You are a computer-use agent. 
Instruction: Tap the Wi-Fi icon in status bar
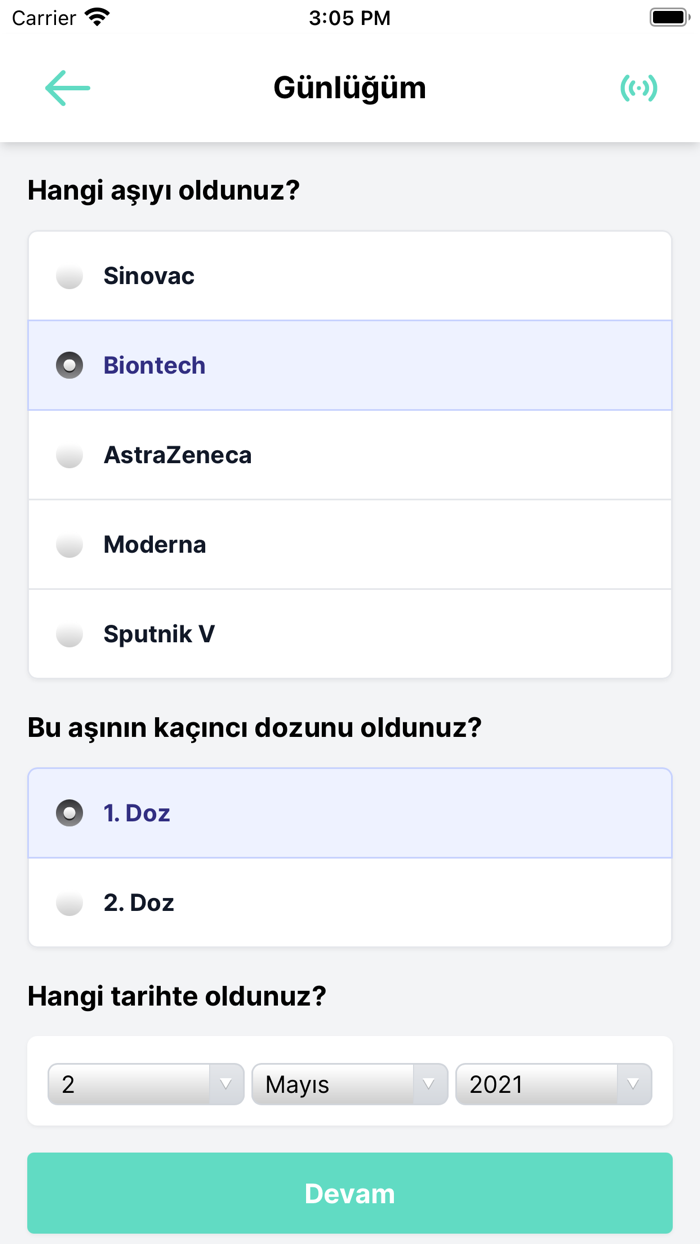point(97,18)
